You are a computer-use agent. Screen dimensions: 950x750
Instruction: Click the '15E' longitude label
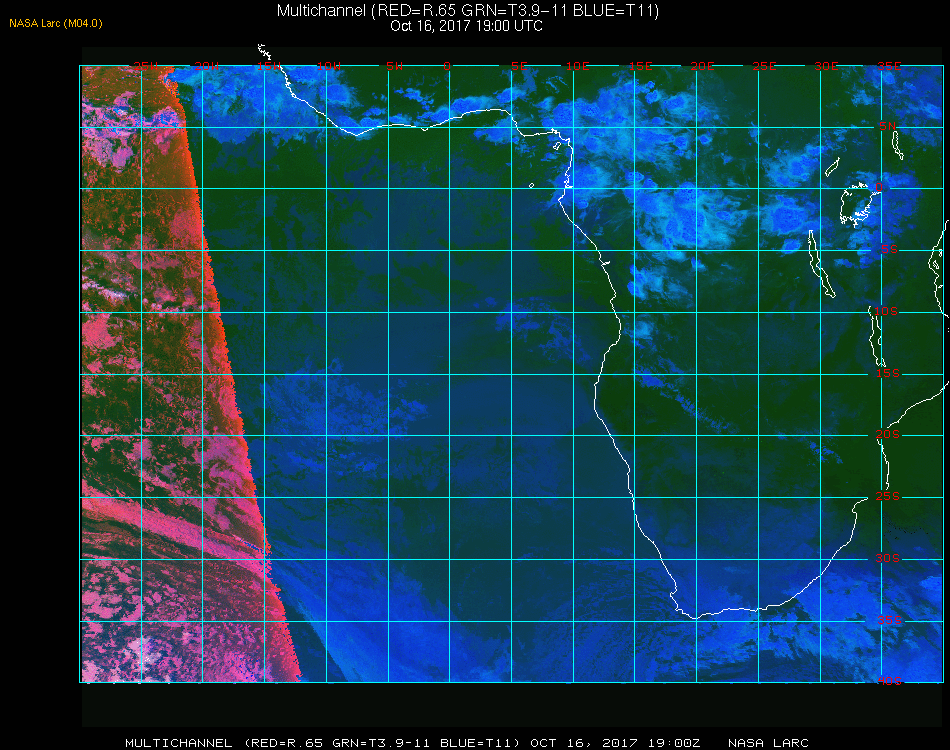point(640,65)
